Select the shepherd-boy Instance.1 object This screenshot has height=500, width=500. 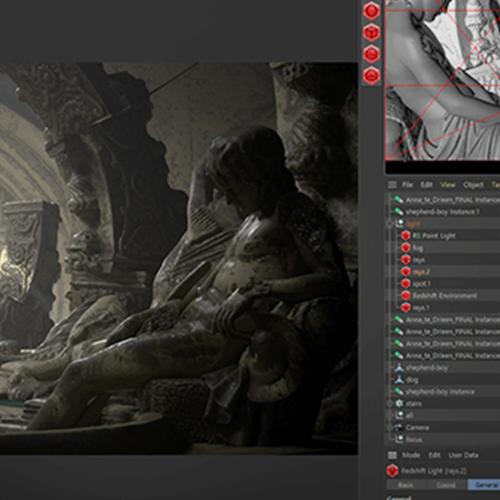click(442, 212)
